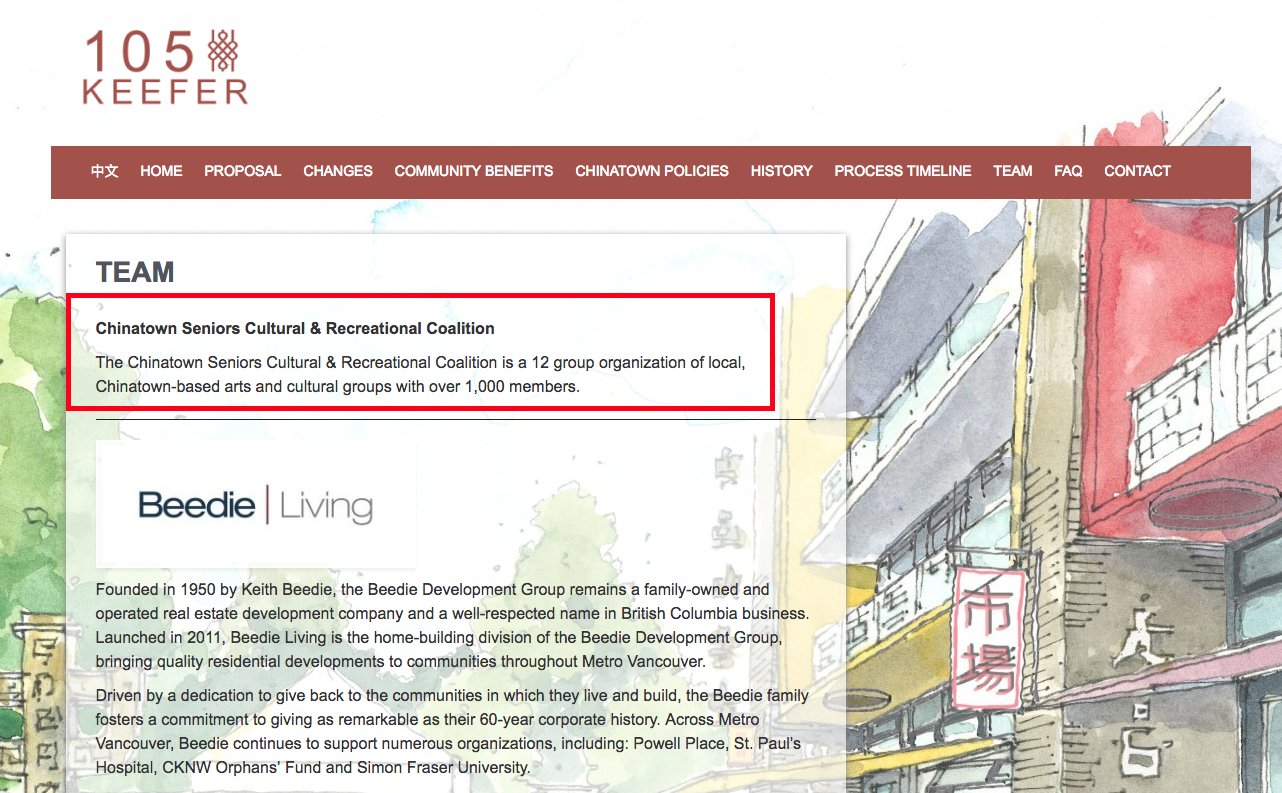Open the FAQ page
This screenshot has height=793, width=1282.
(1068, 171)
